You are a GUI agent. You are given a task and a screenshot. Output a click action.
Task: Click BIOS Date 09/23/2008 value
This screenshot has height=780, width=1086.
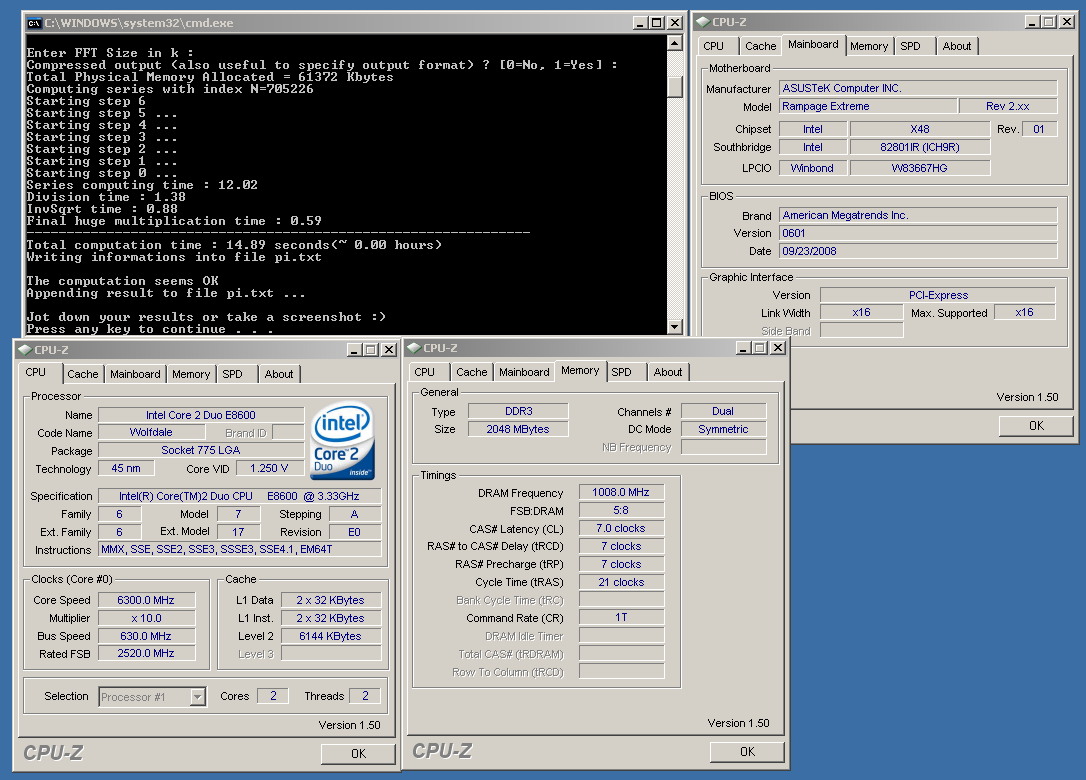pos(918,251)
